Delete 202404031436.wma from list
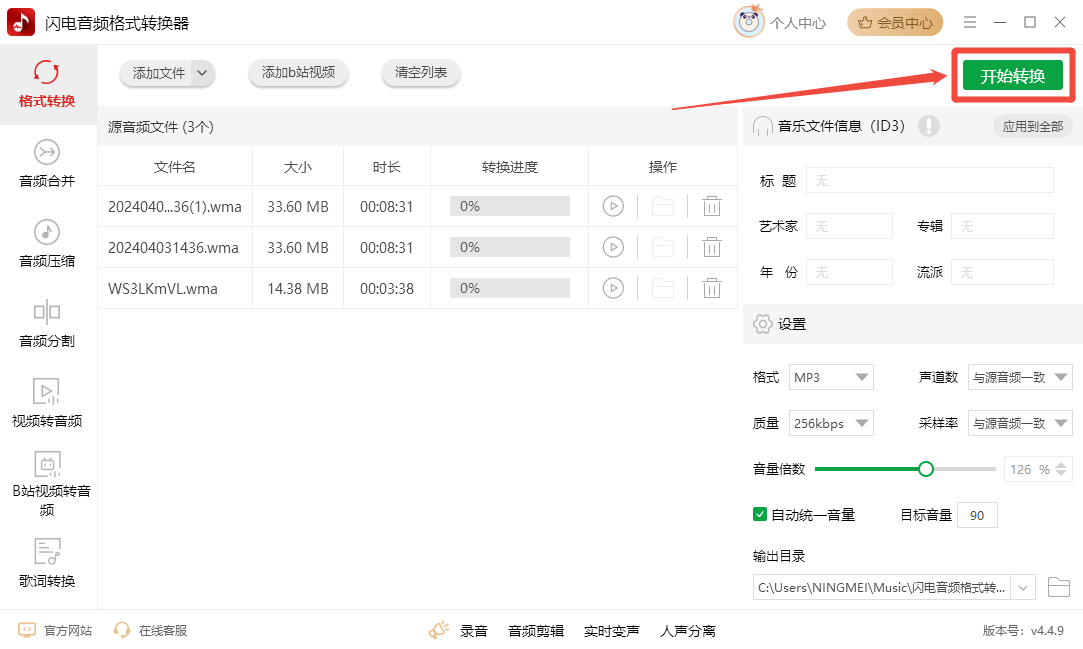This screenshot has width=1083, height=649. click(x=712, y=247)
